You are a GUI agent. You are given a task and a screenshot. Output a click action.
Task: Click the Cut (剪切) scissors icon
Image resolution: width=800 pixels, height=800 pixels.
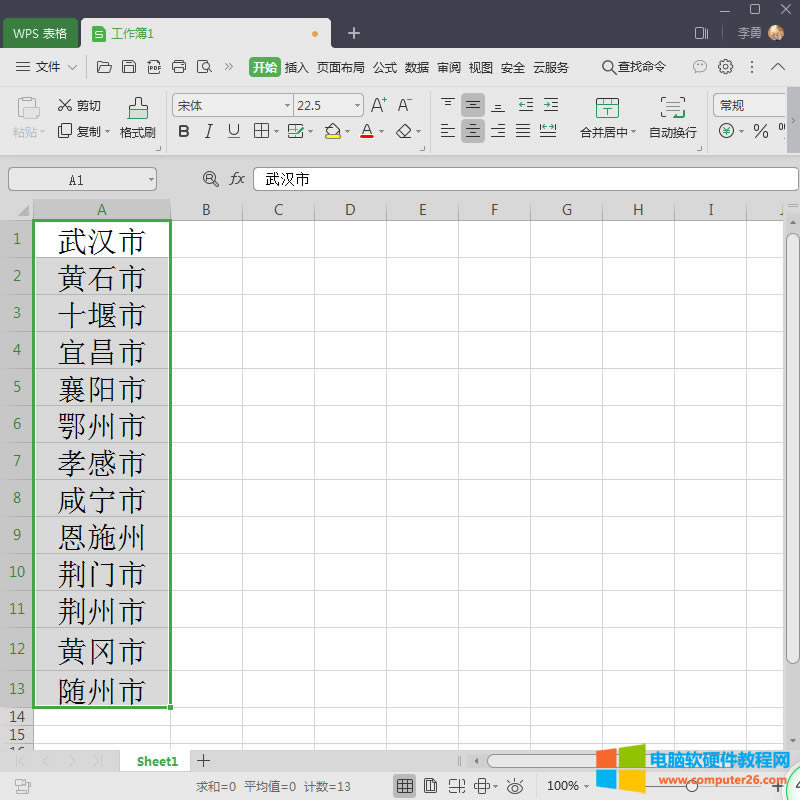(x=65, y=105)
